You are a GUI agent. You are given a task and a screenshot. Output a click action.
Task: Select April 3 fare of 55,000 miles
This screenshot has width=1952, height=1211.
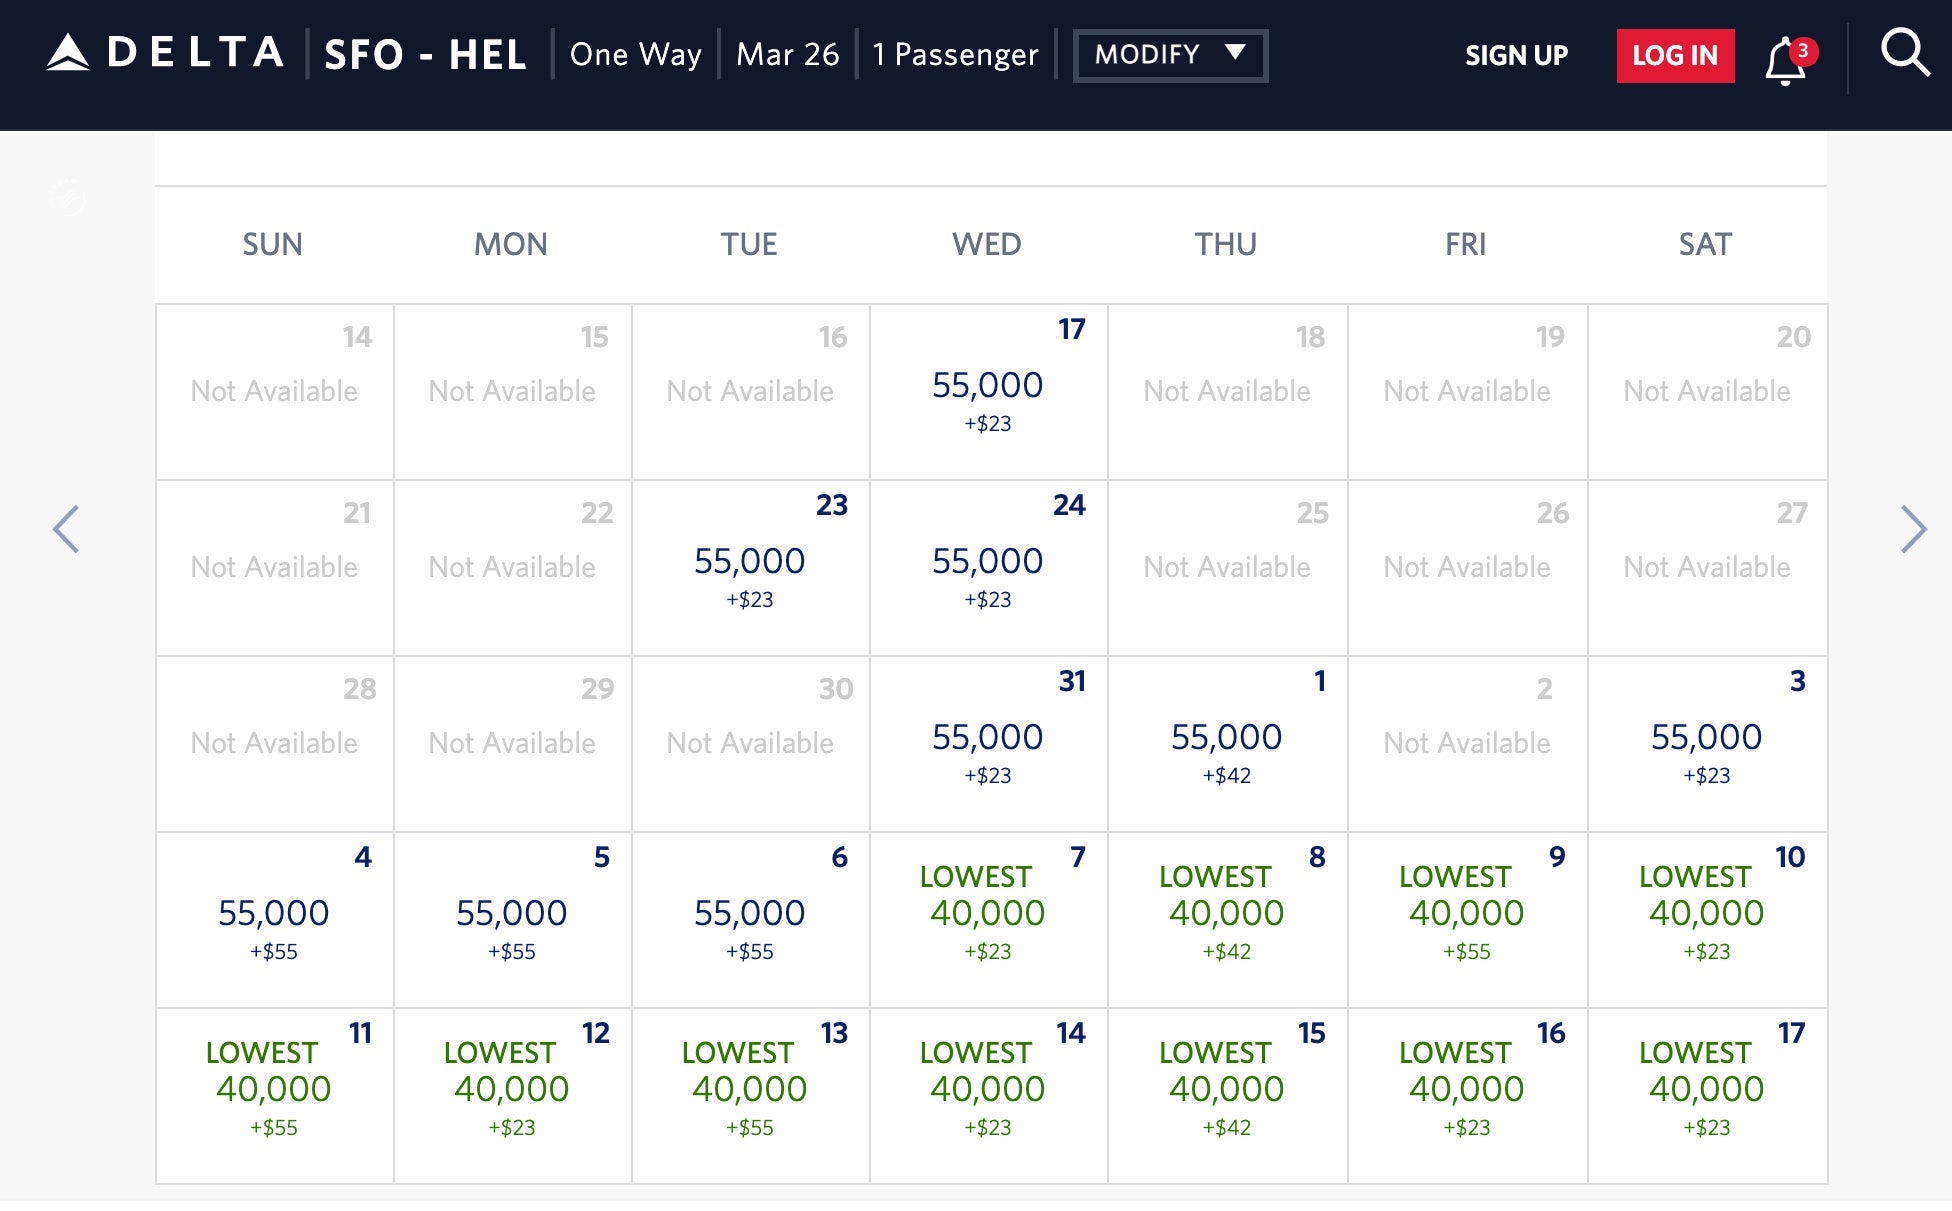point(1707,742)
